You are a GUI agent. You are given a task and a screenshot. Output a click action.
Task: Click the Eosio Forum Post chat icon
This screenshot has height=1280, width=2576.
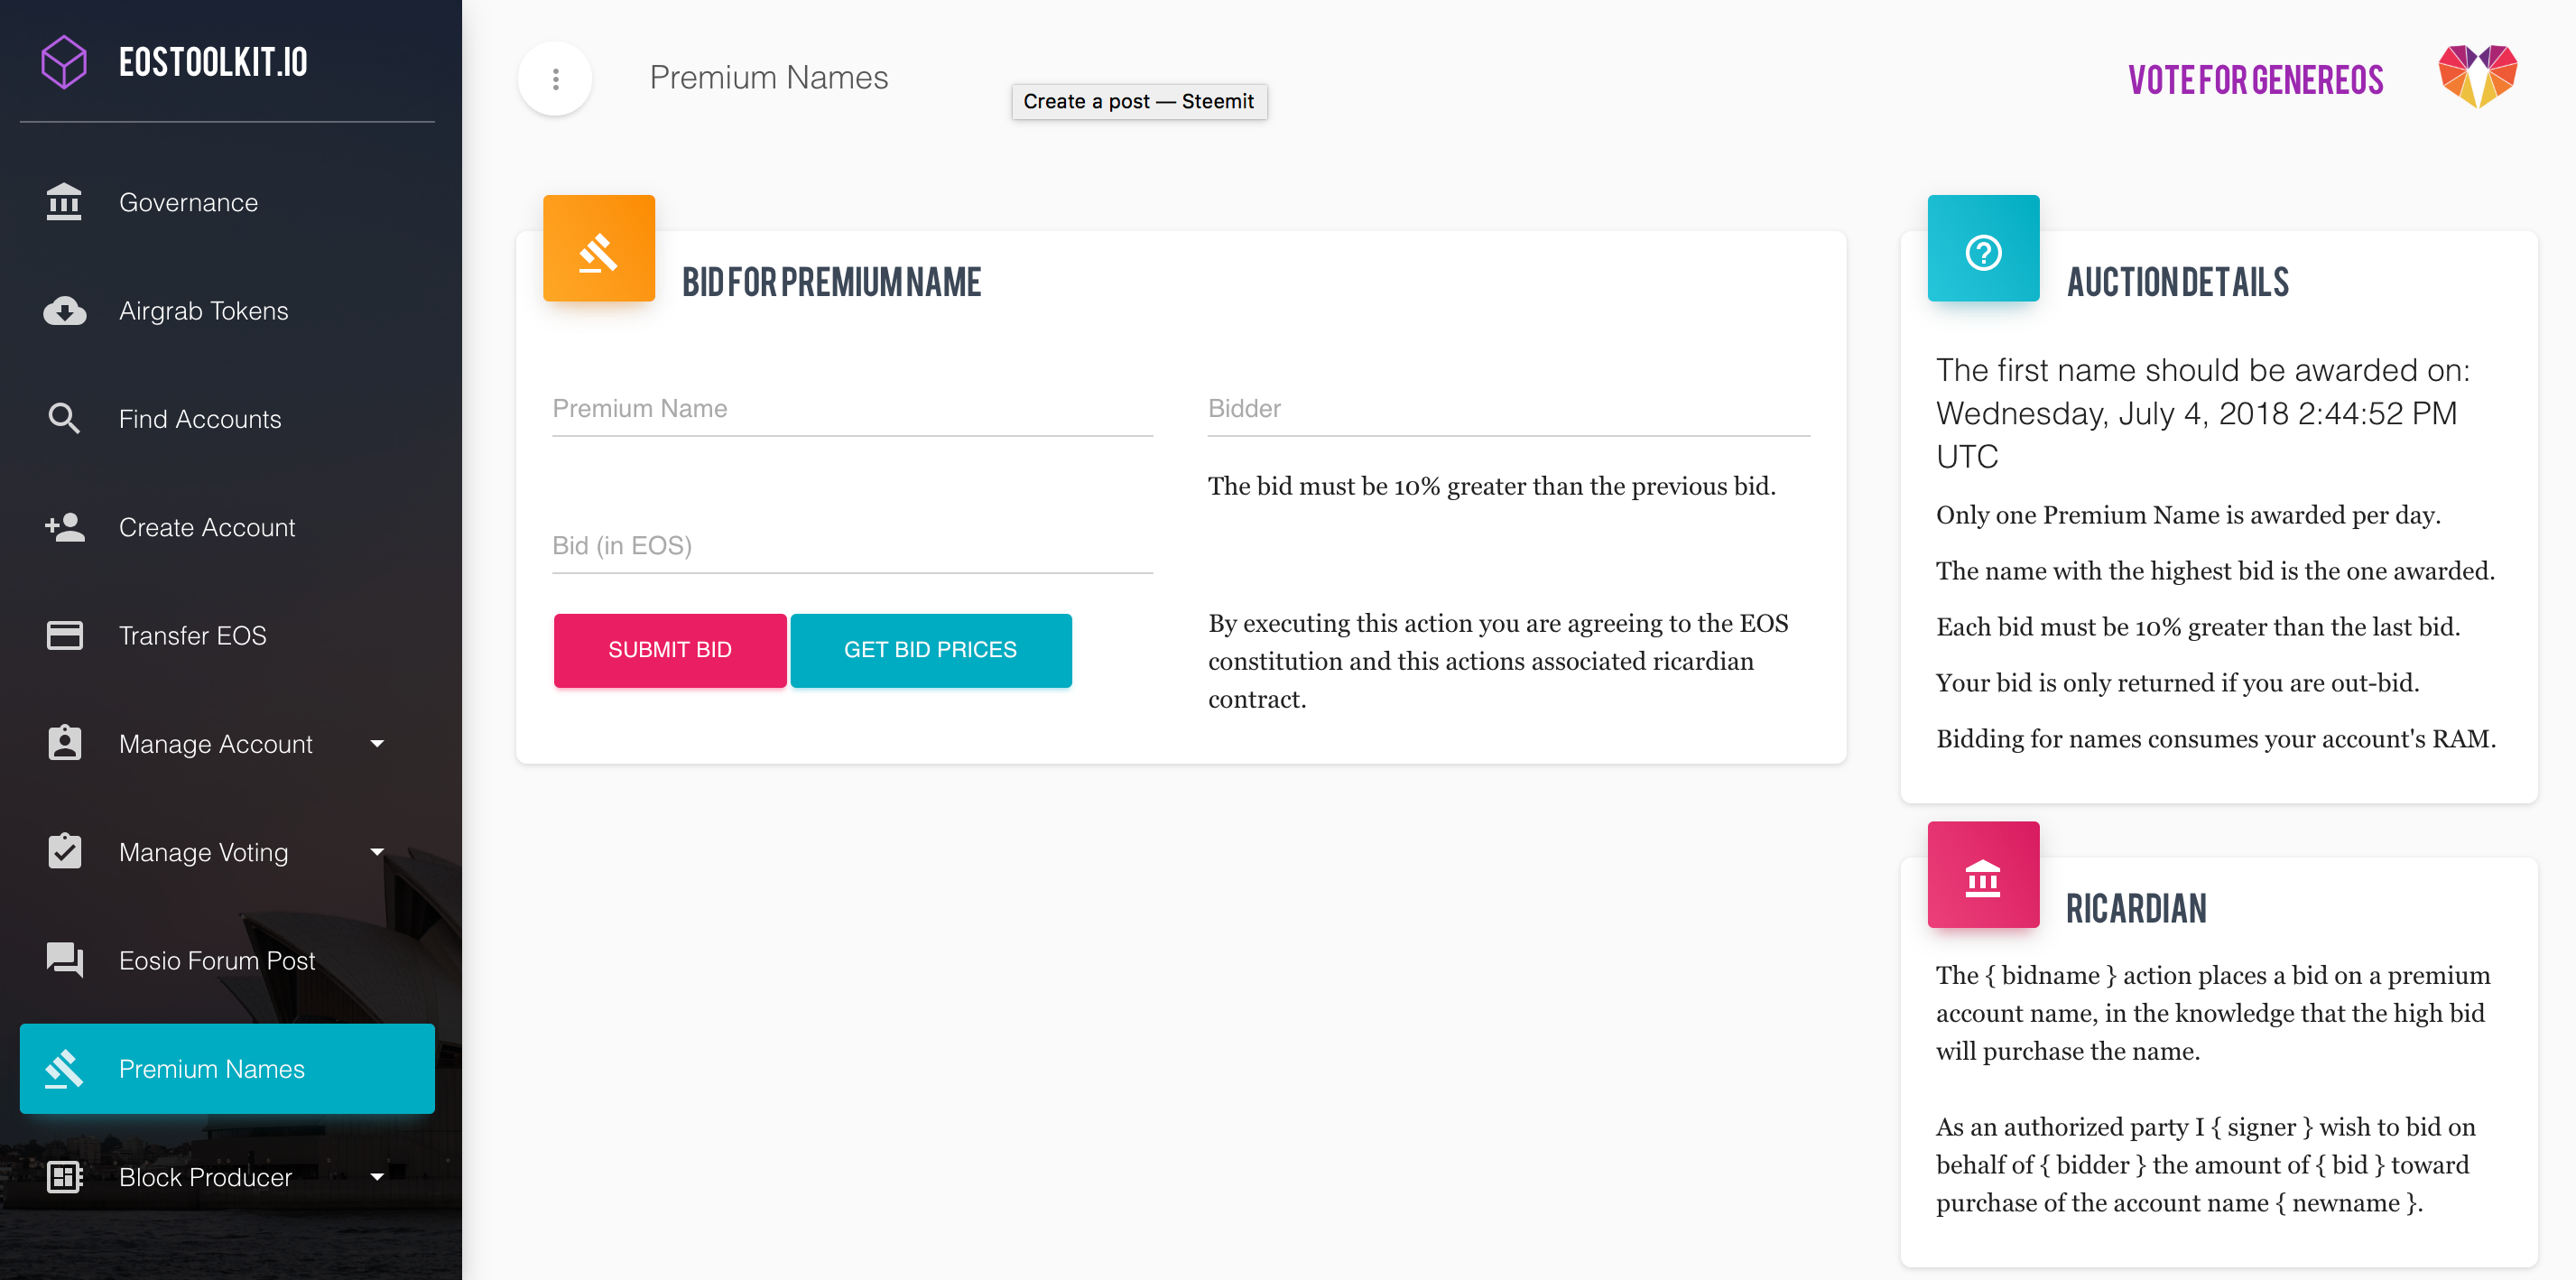pyautogui.click(x=65, y=960)
